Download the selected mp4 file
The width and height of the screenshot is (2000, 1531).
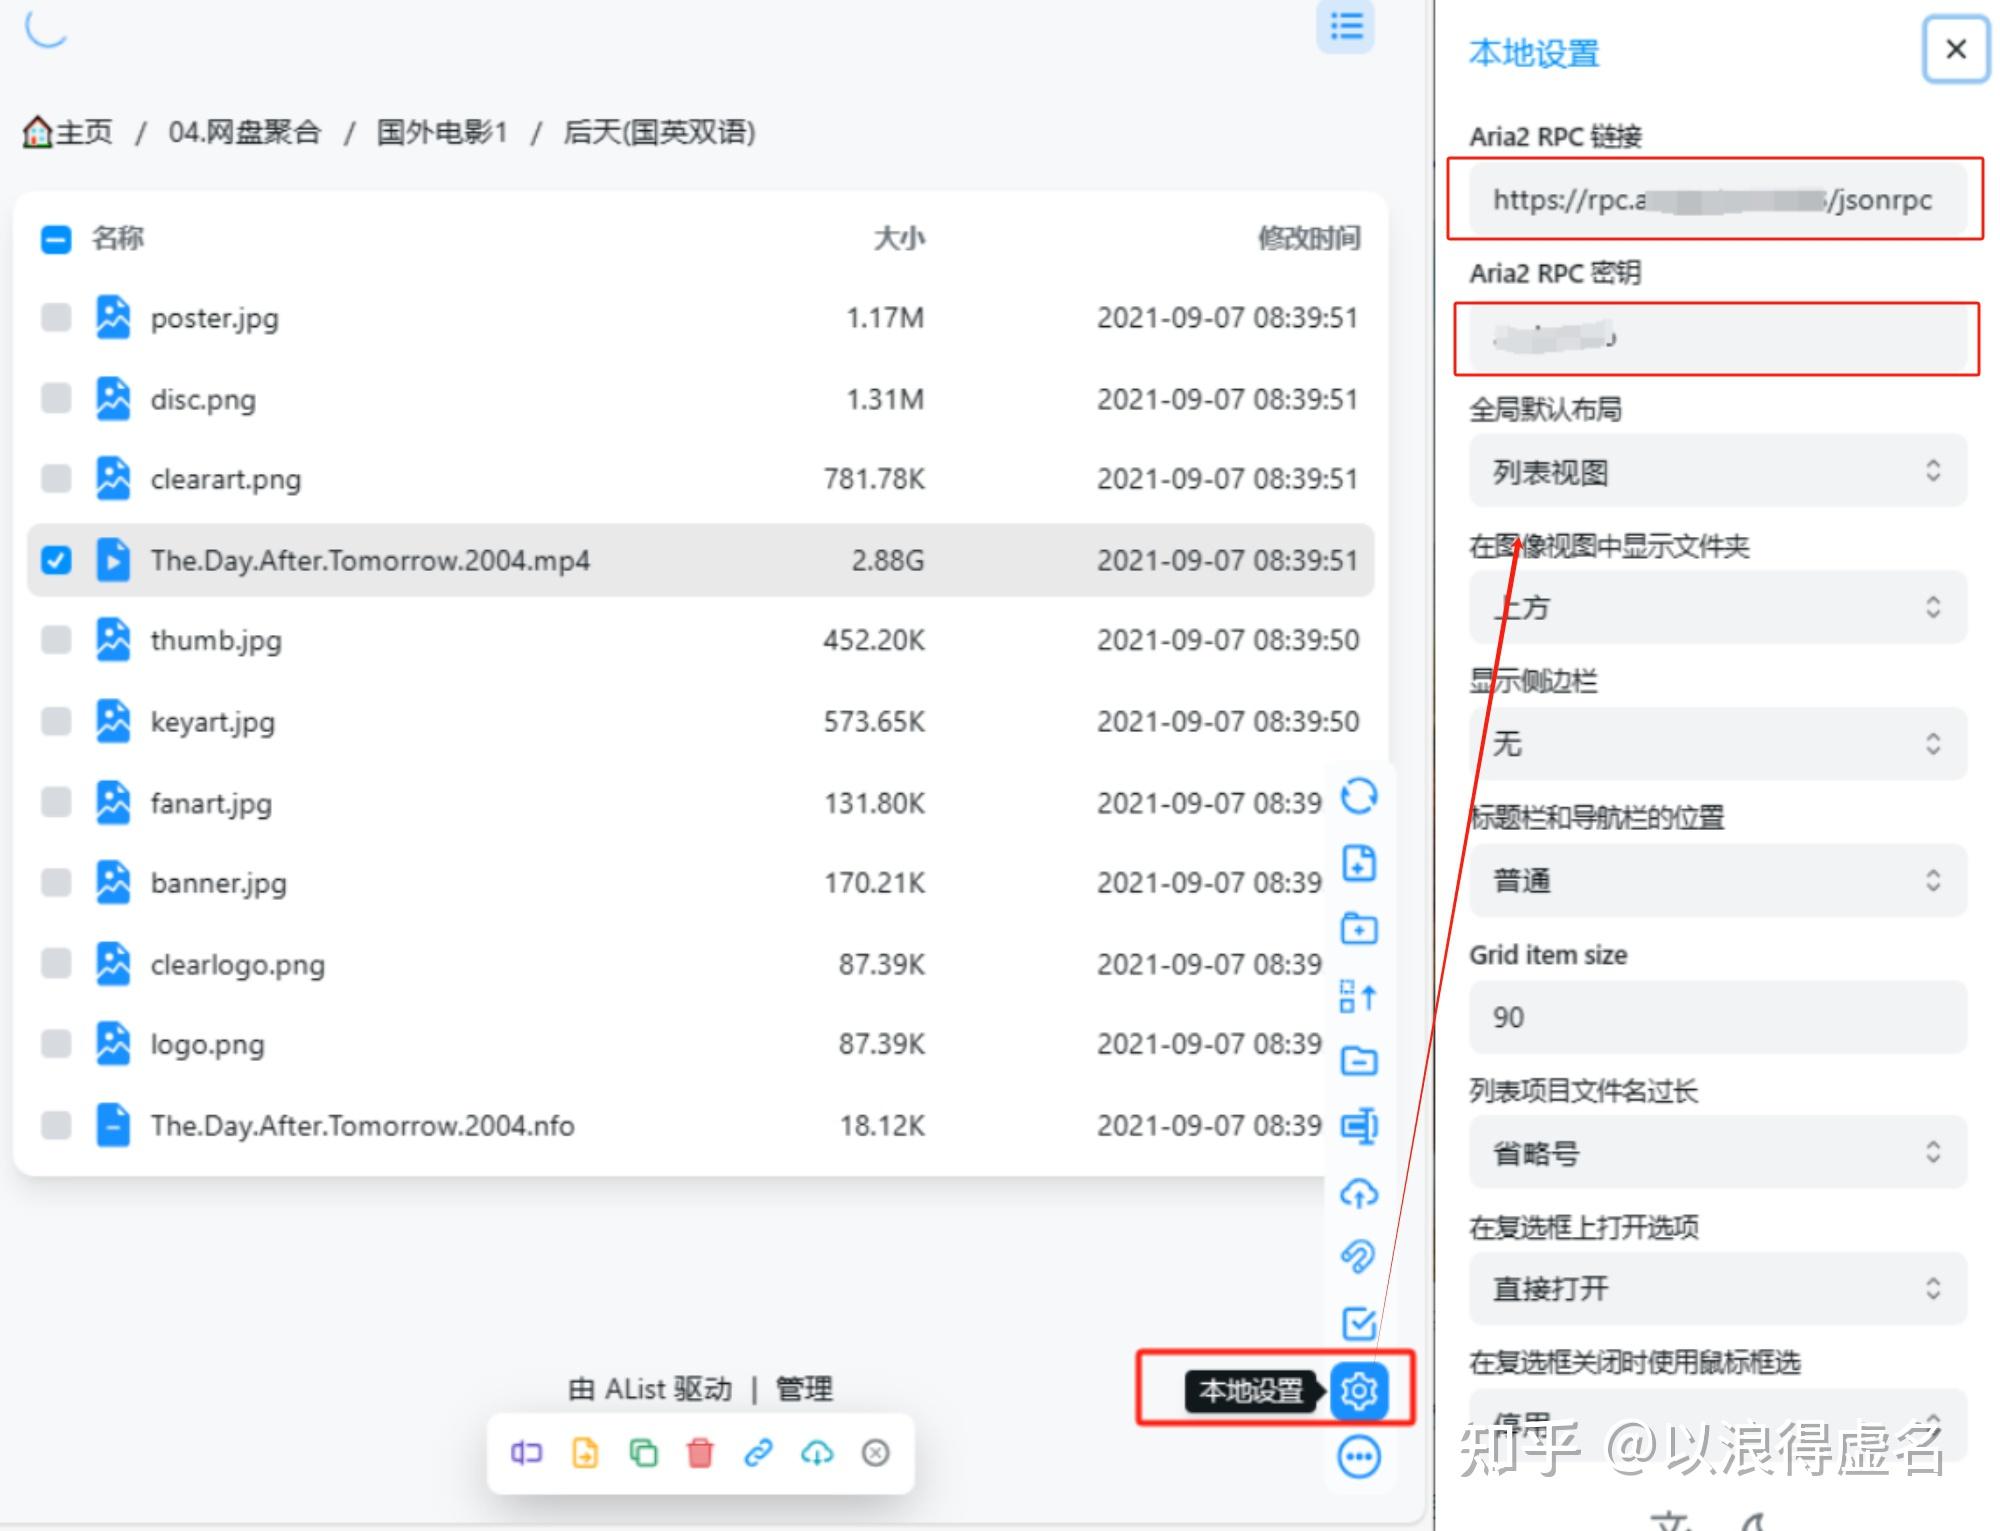[x=818, y=1455]
